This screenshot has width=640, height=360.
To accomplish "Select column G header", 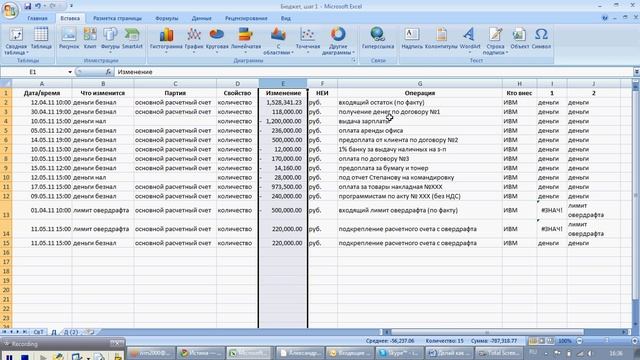I will coord(420,83).
